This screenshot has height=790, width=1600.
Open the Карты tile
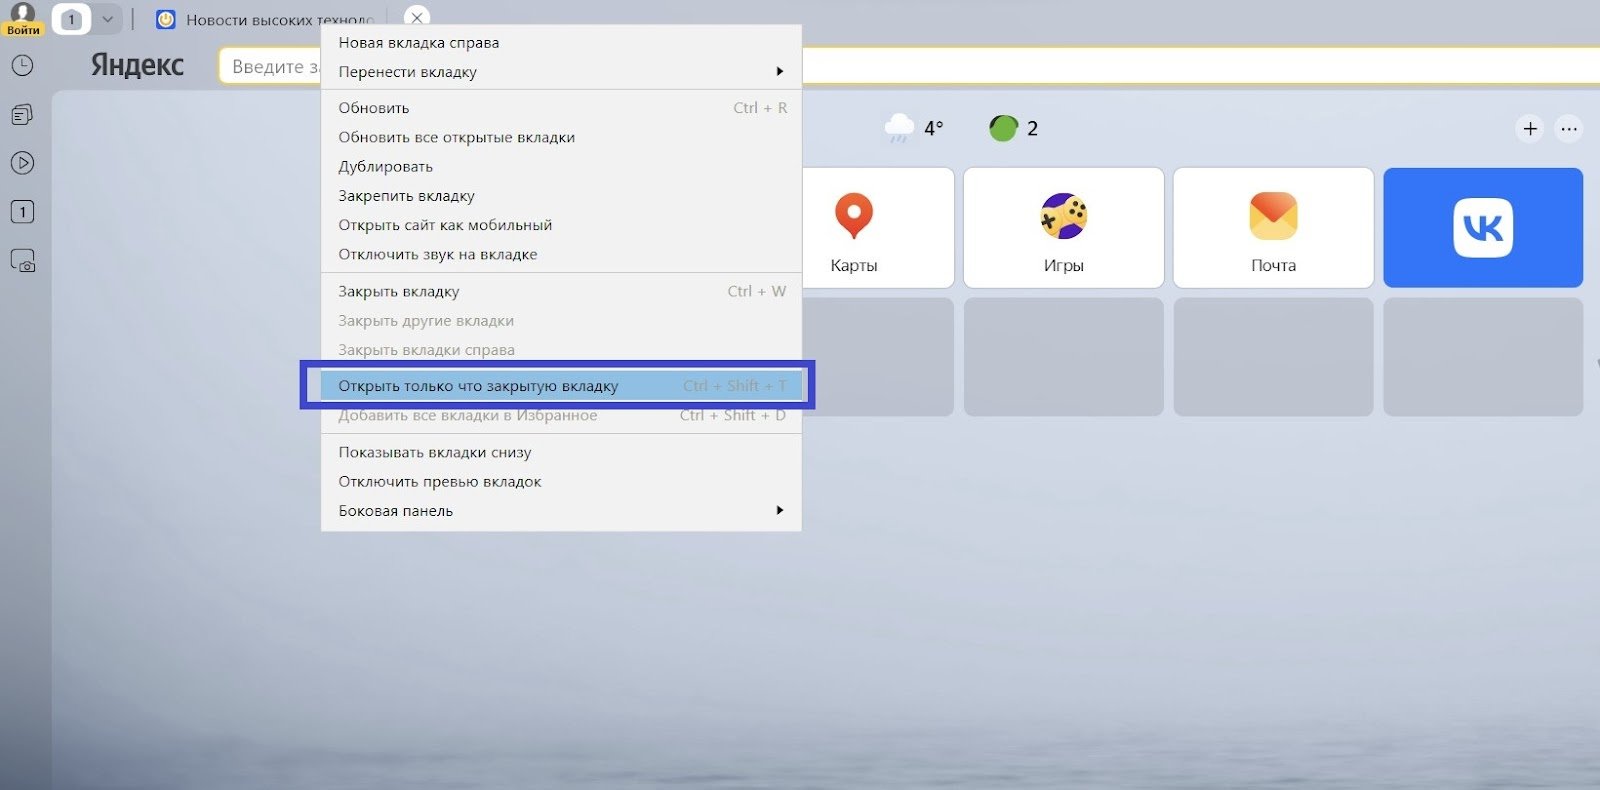878,228
